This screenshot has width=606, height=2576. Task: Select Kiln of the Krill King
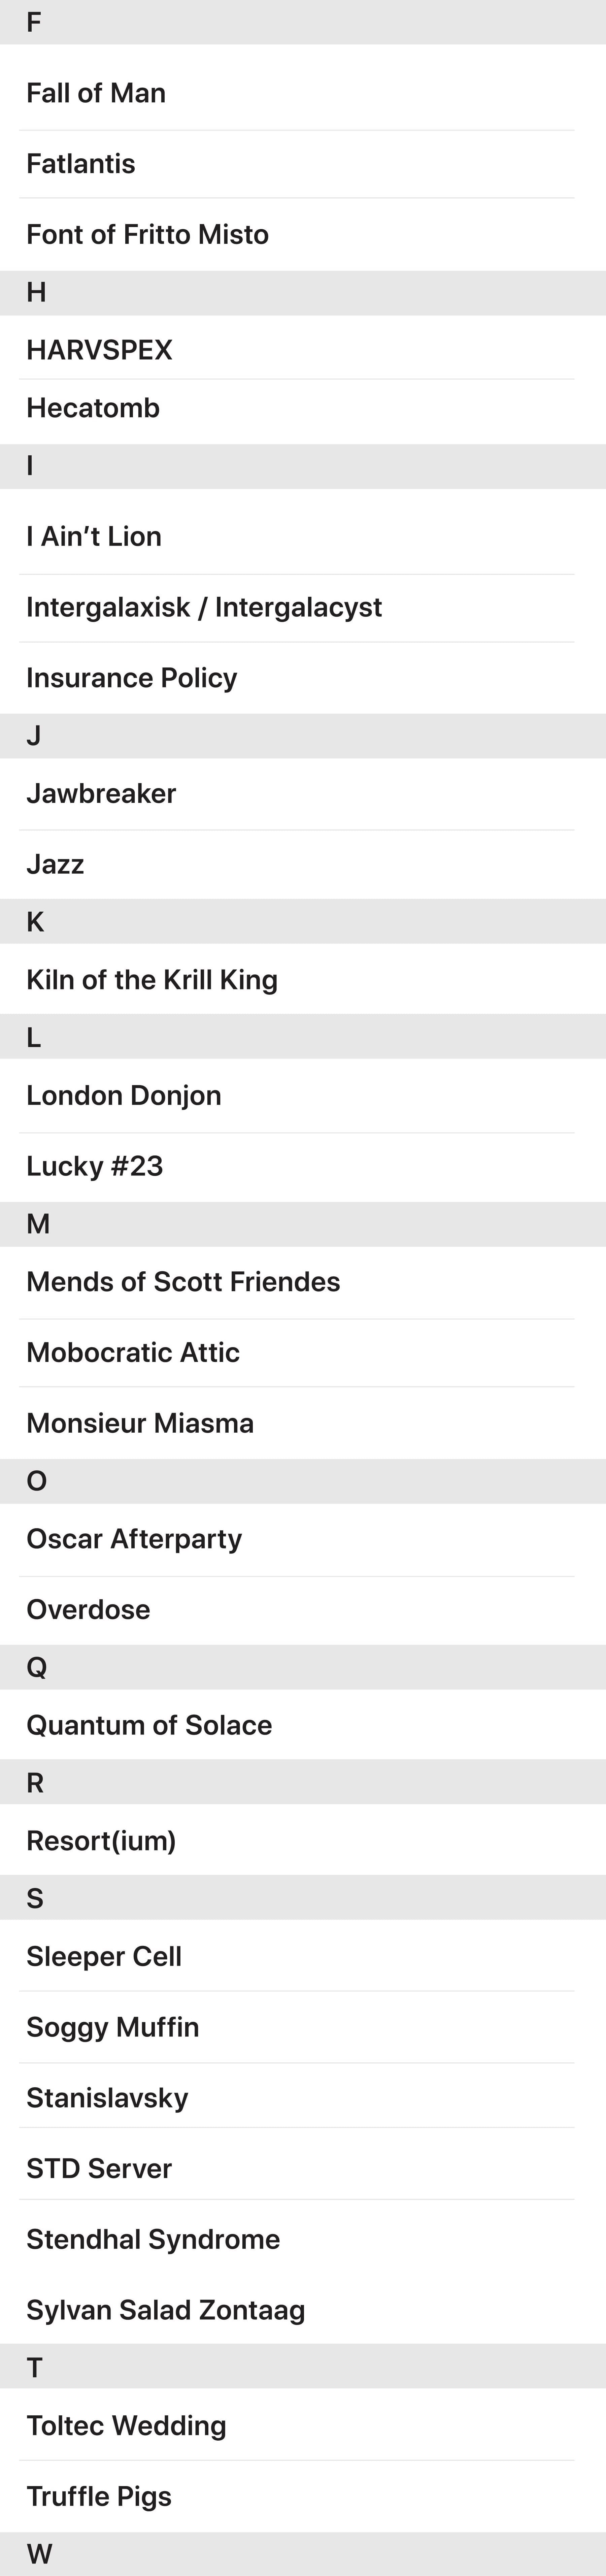[x=152, y=980]
